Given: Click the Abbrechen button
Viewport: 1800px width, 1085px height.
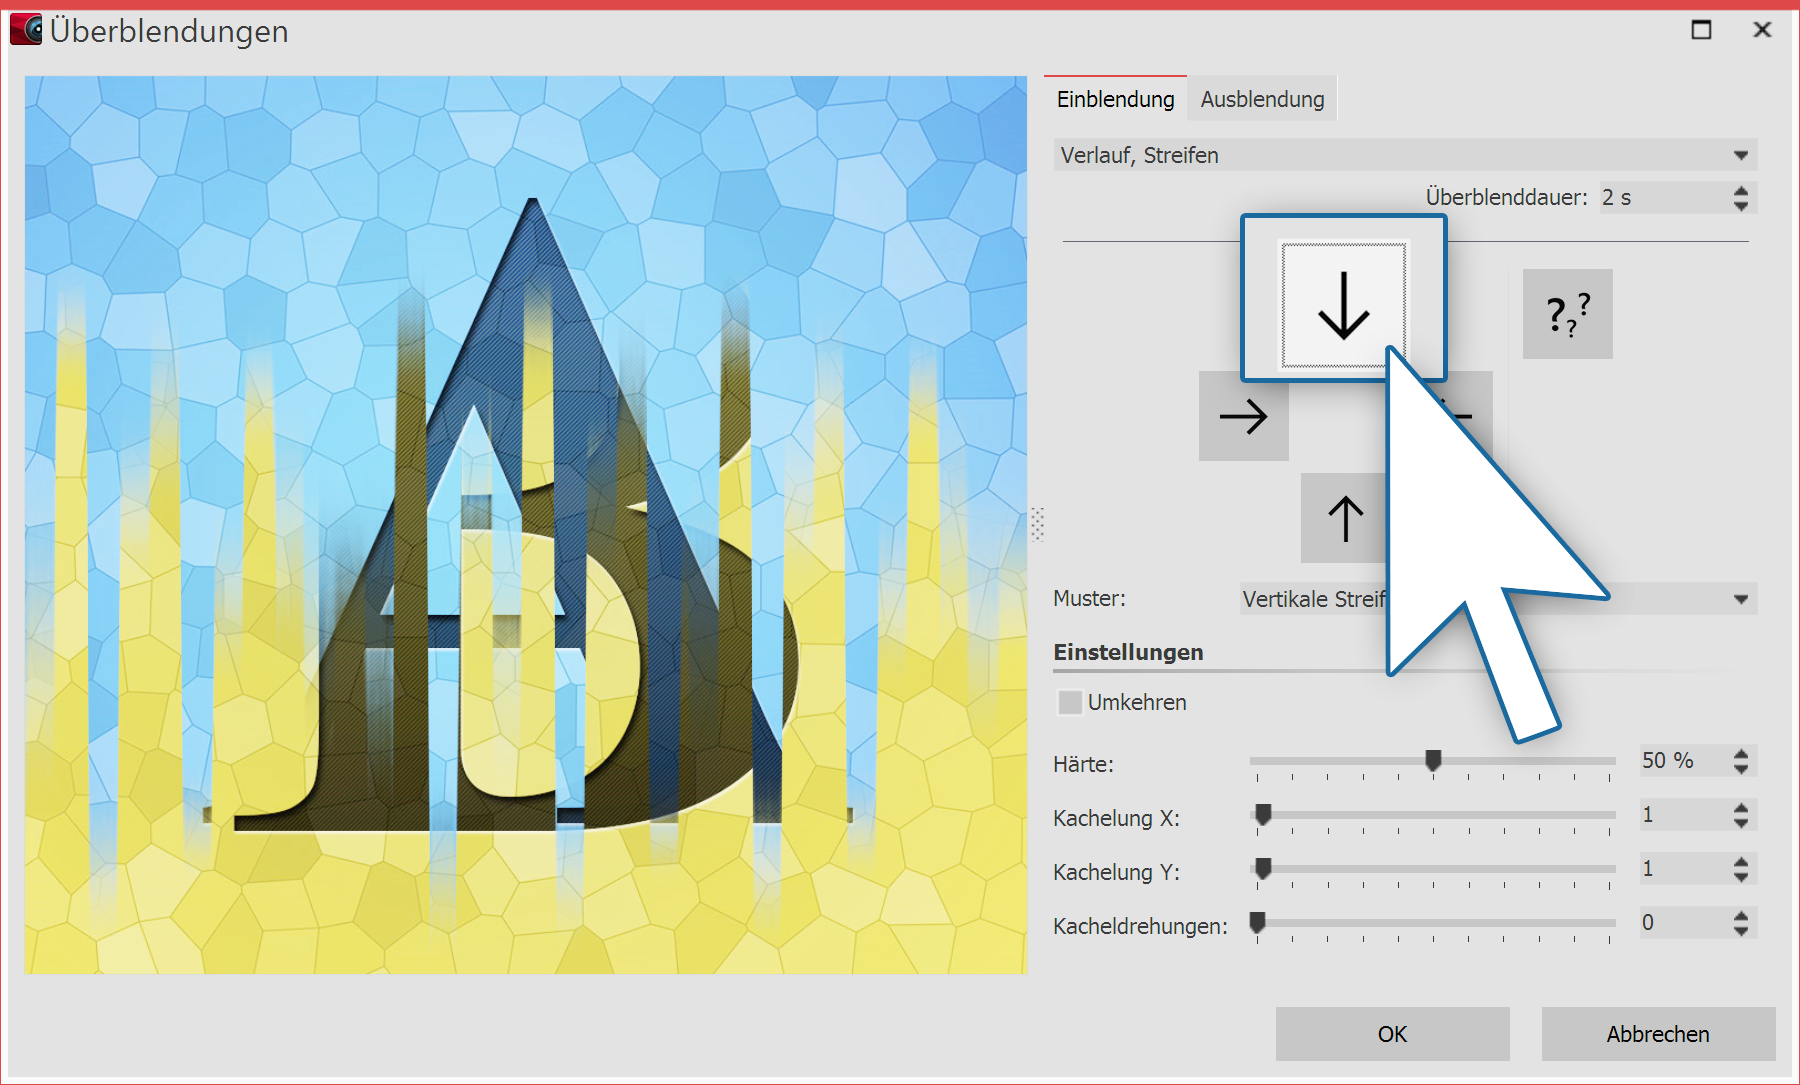Looking at the screenshot, I should click(1657, 1034).
